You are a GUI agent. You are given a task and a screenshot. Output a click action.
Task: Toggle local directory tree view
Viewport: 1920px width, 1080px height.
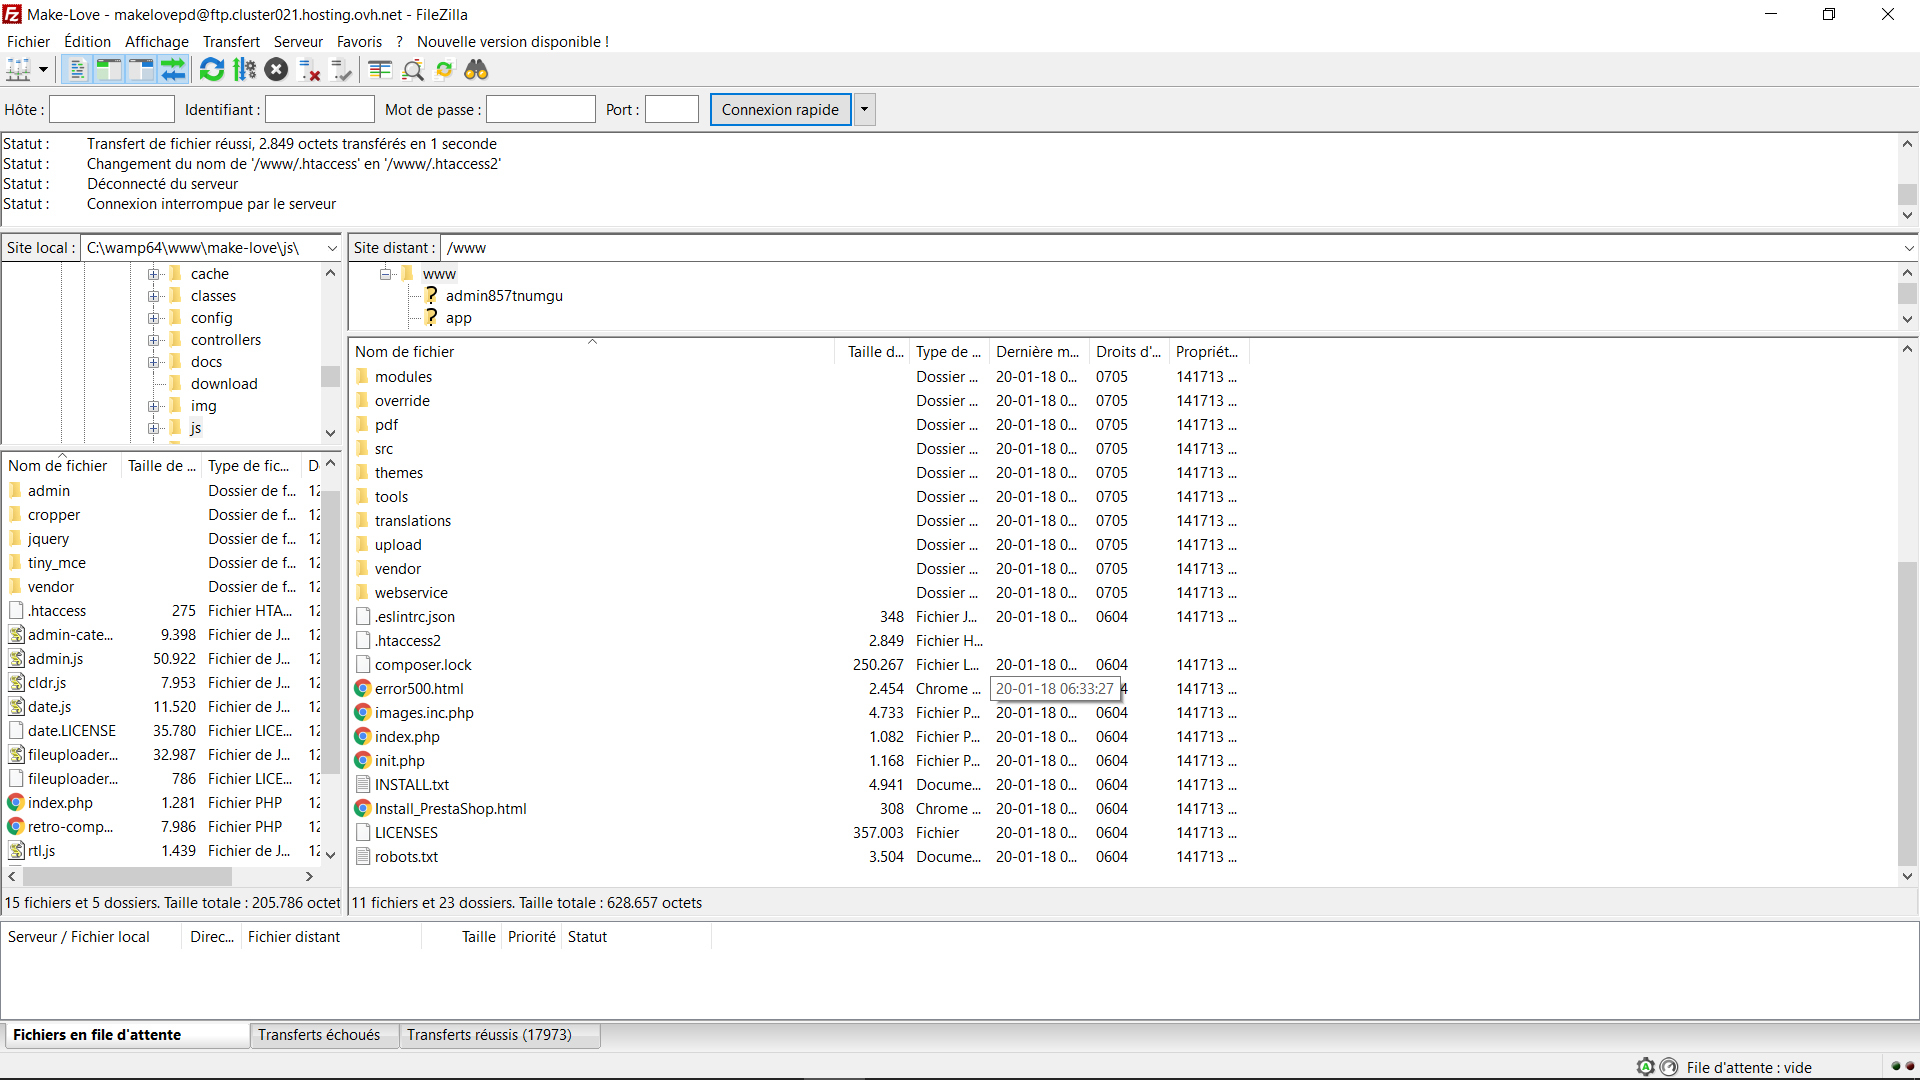tap(109, 70)
